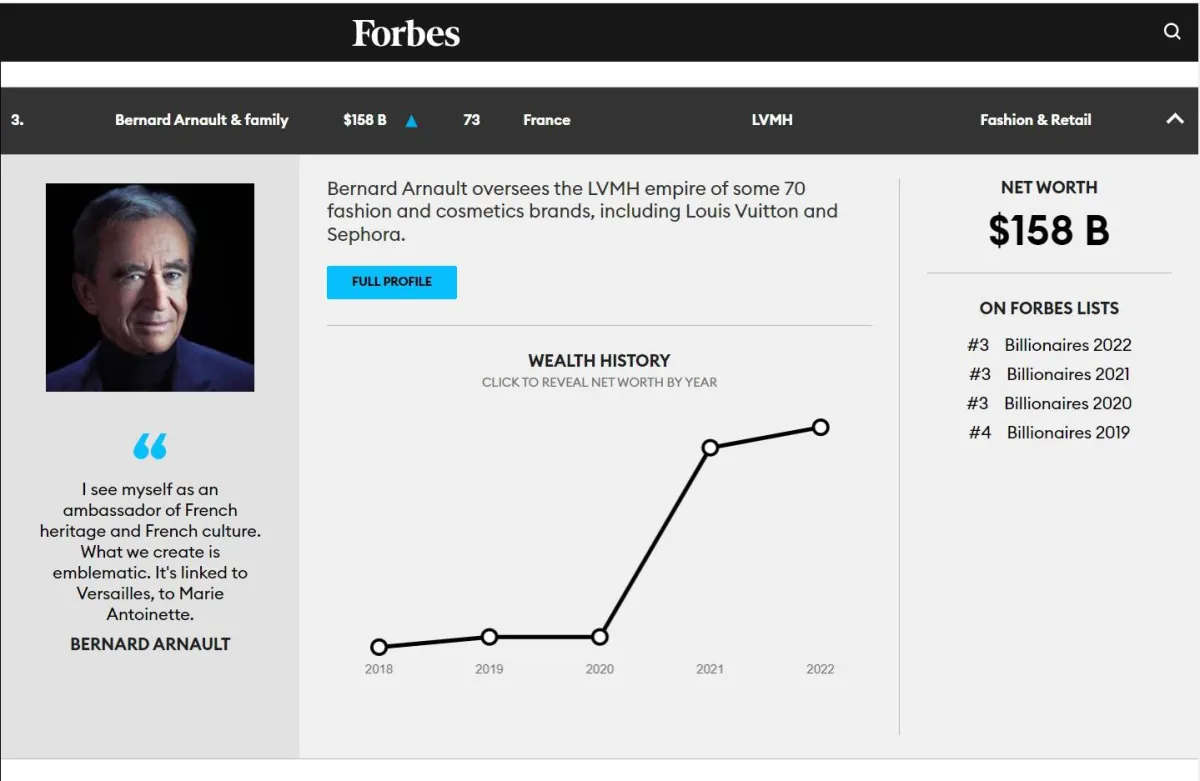
Task: Reveal net worth for 2021 data point
Action: click(710, 448)
